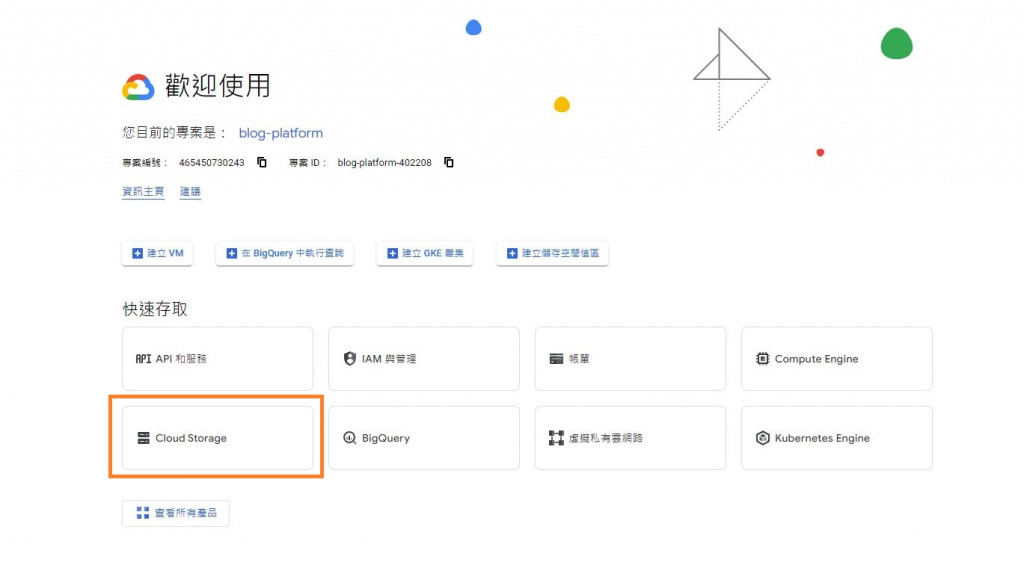The height and width of the screenshot is (568, 1024).
Task: Open the IAM 與管理 card
Action: coord(424,359)
